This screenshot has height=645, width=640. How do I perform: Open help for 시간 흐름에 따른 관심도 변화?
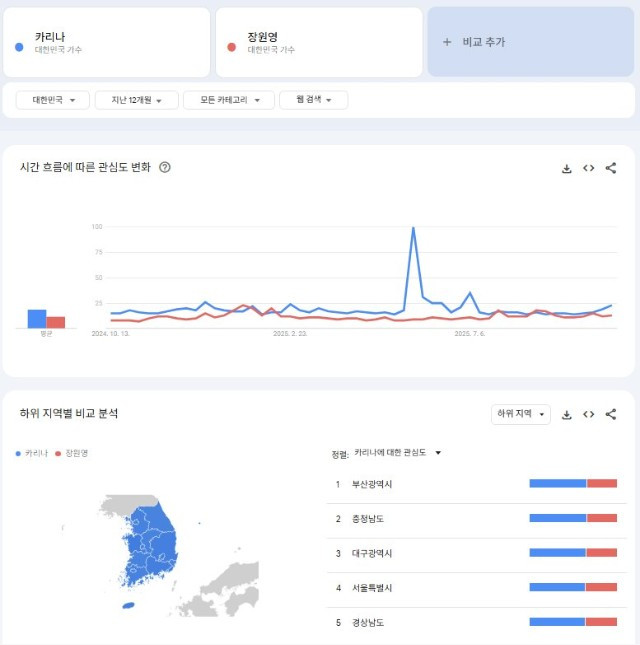(x=165, y=168)
